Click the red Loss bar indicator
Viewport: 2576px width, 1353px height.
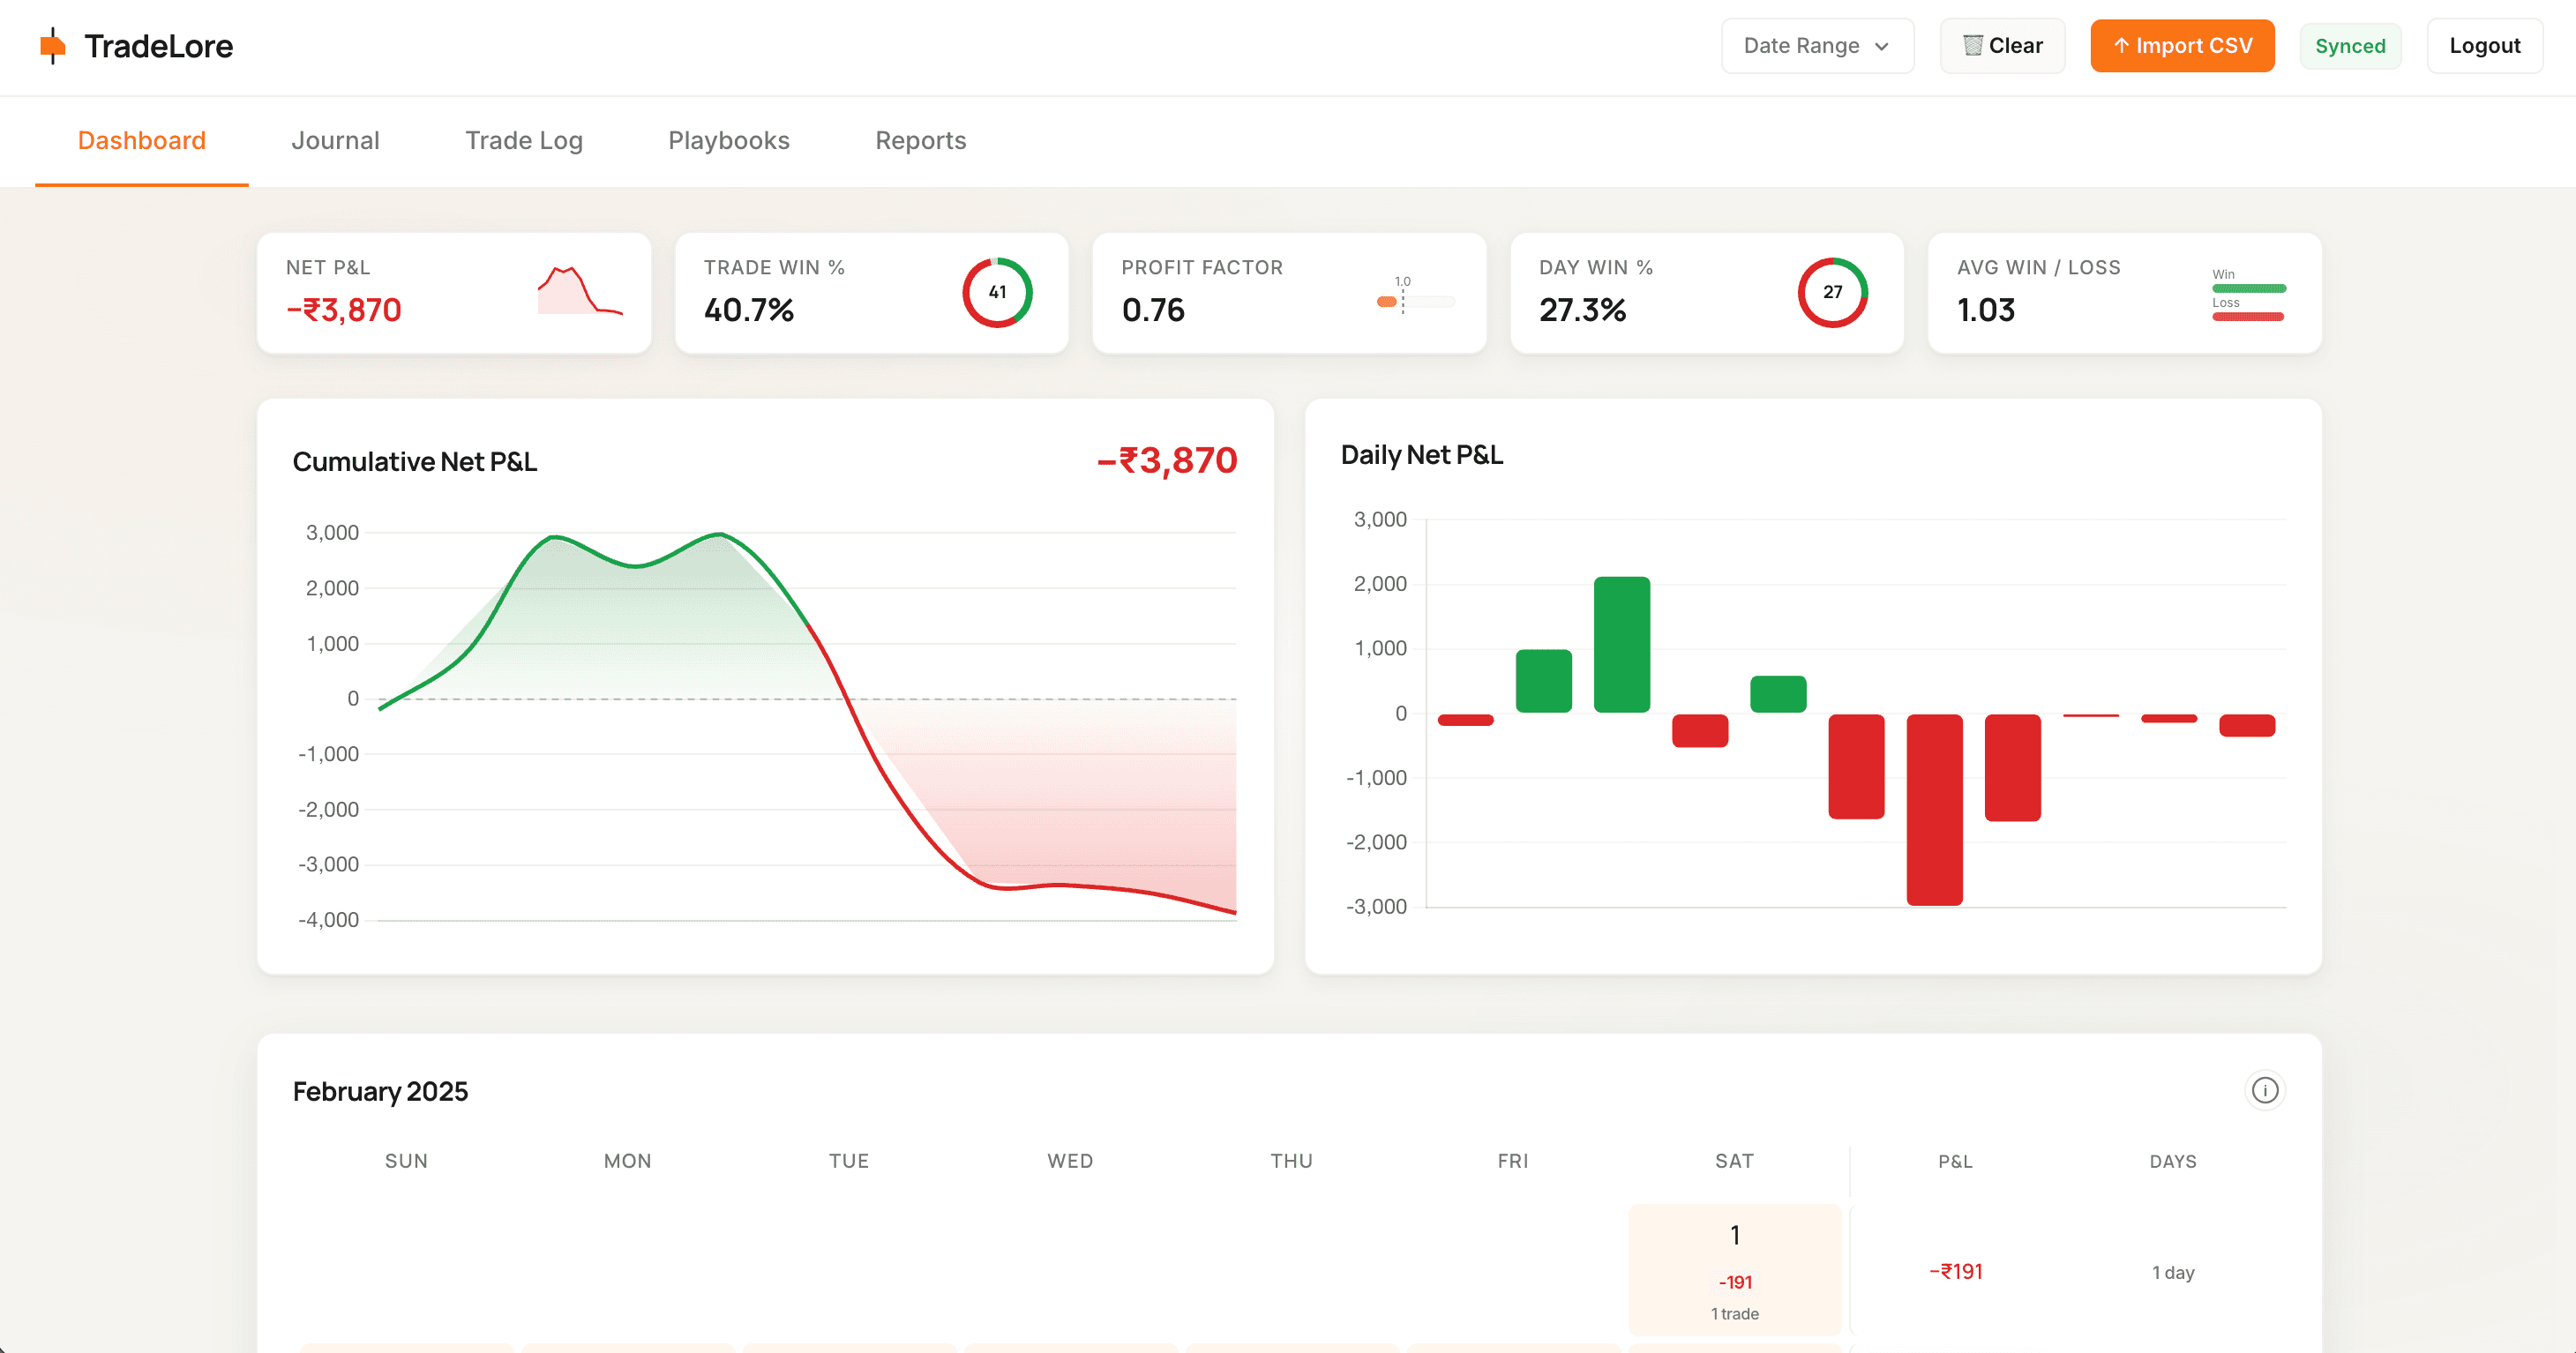click(x=2248, y=317)
